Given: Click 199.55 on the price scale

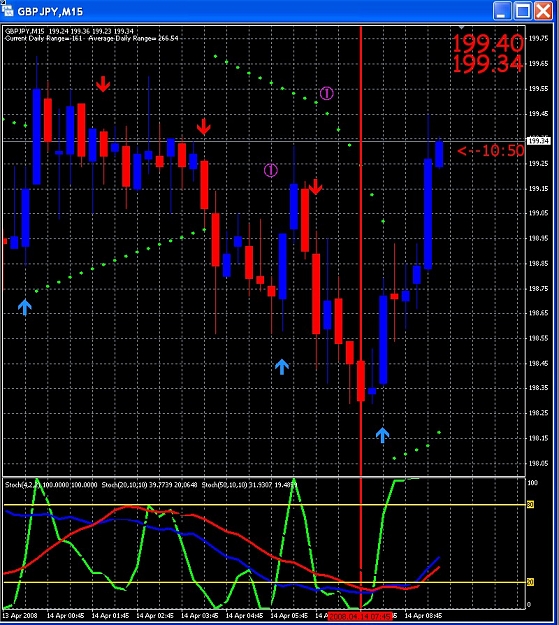Looking at the screenshot, I should coord(538,88).
